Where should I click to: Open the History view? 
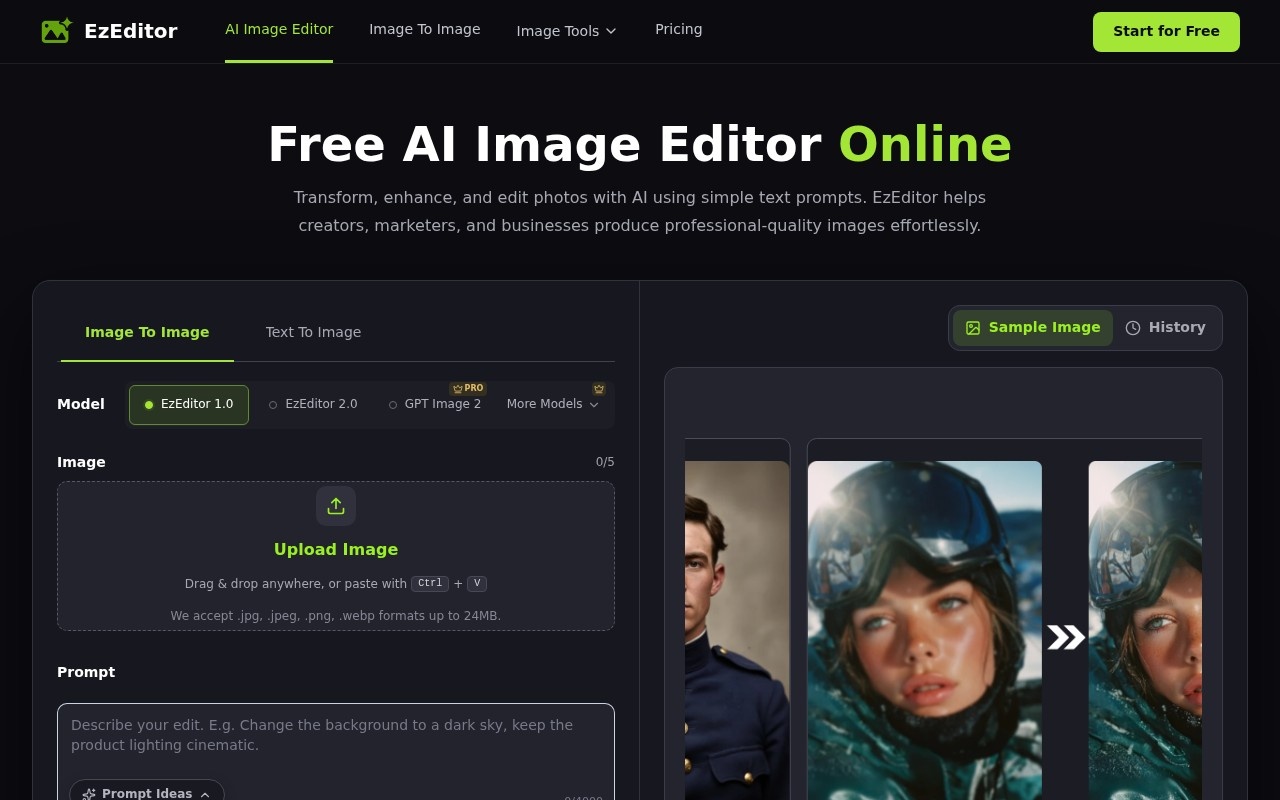pyautogui.click(x=1166, y=328)
